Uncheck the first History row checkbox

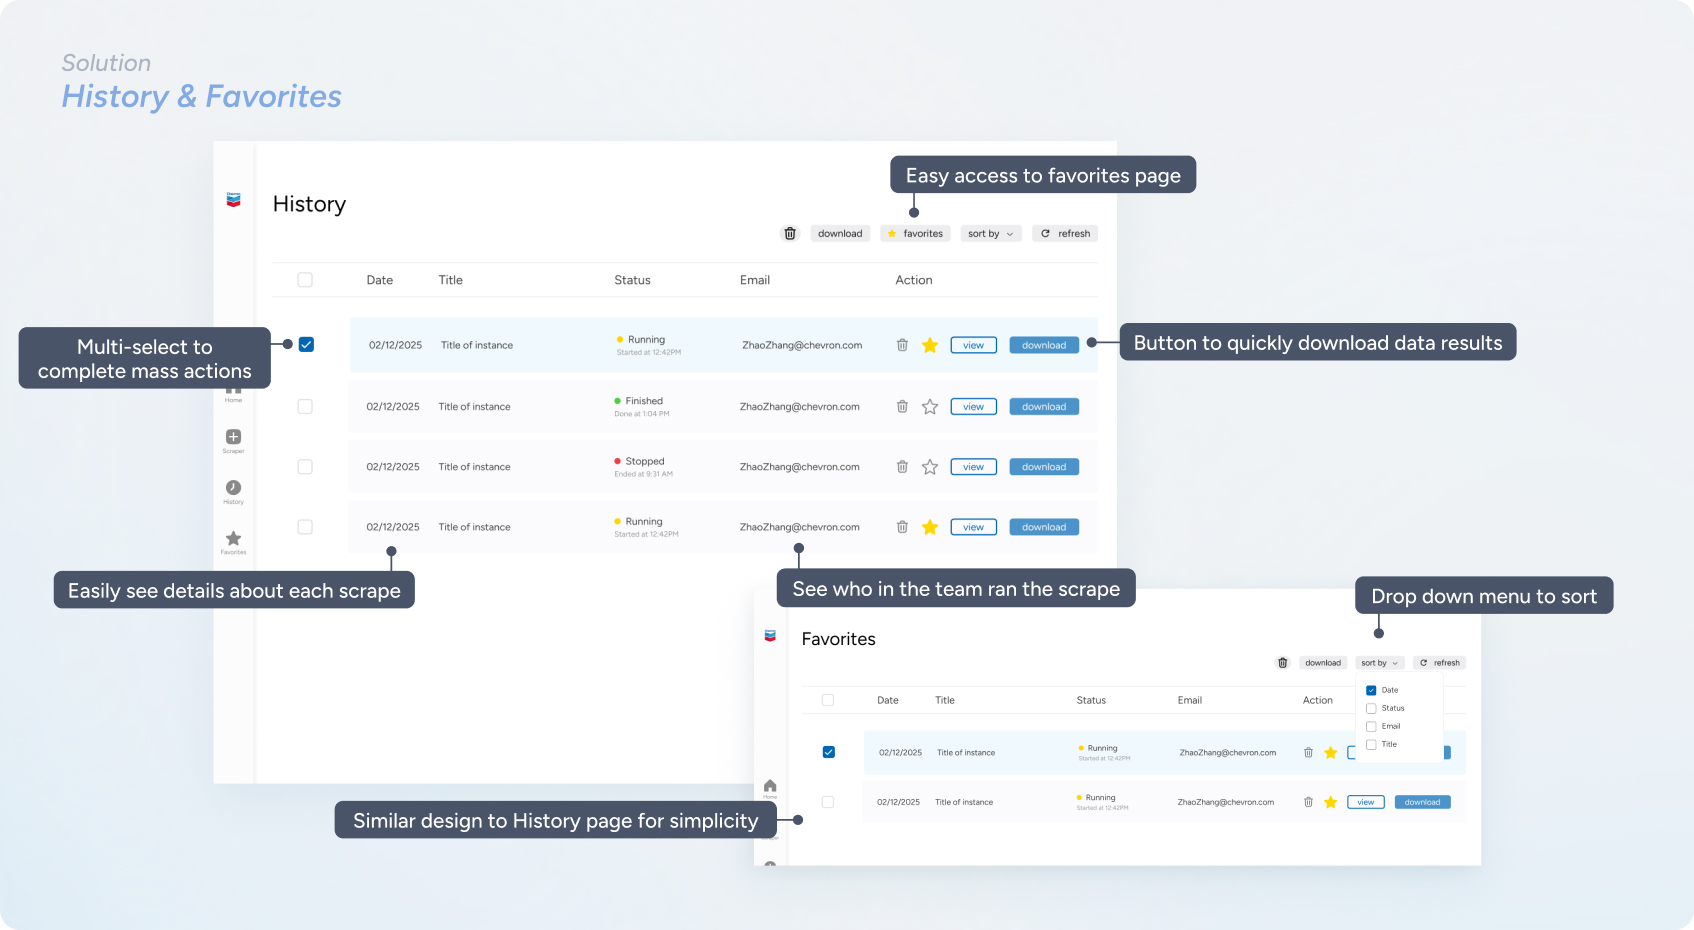pos(306,345)
